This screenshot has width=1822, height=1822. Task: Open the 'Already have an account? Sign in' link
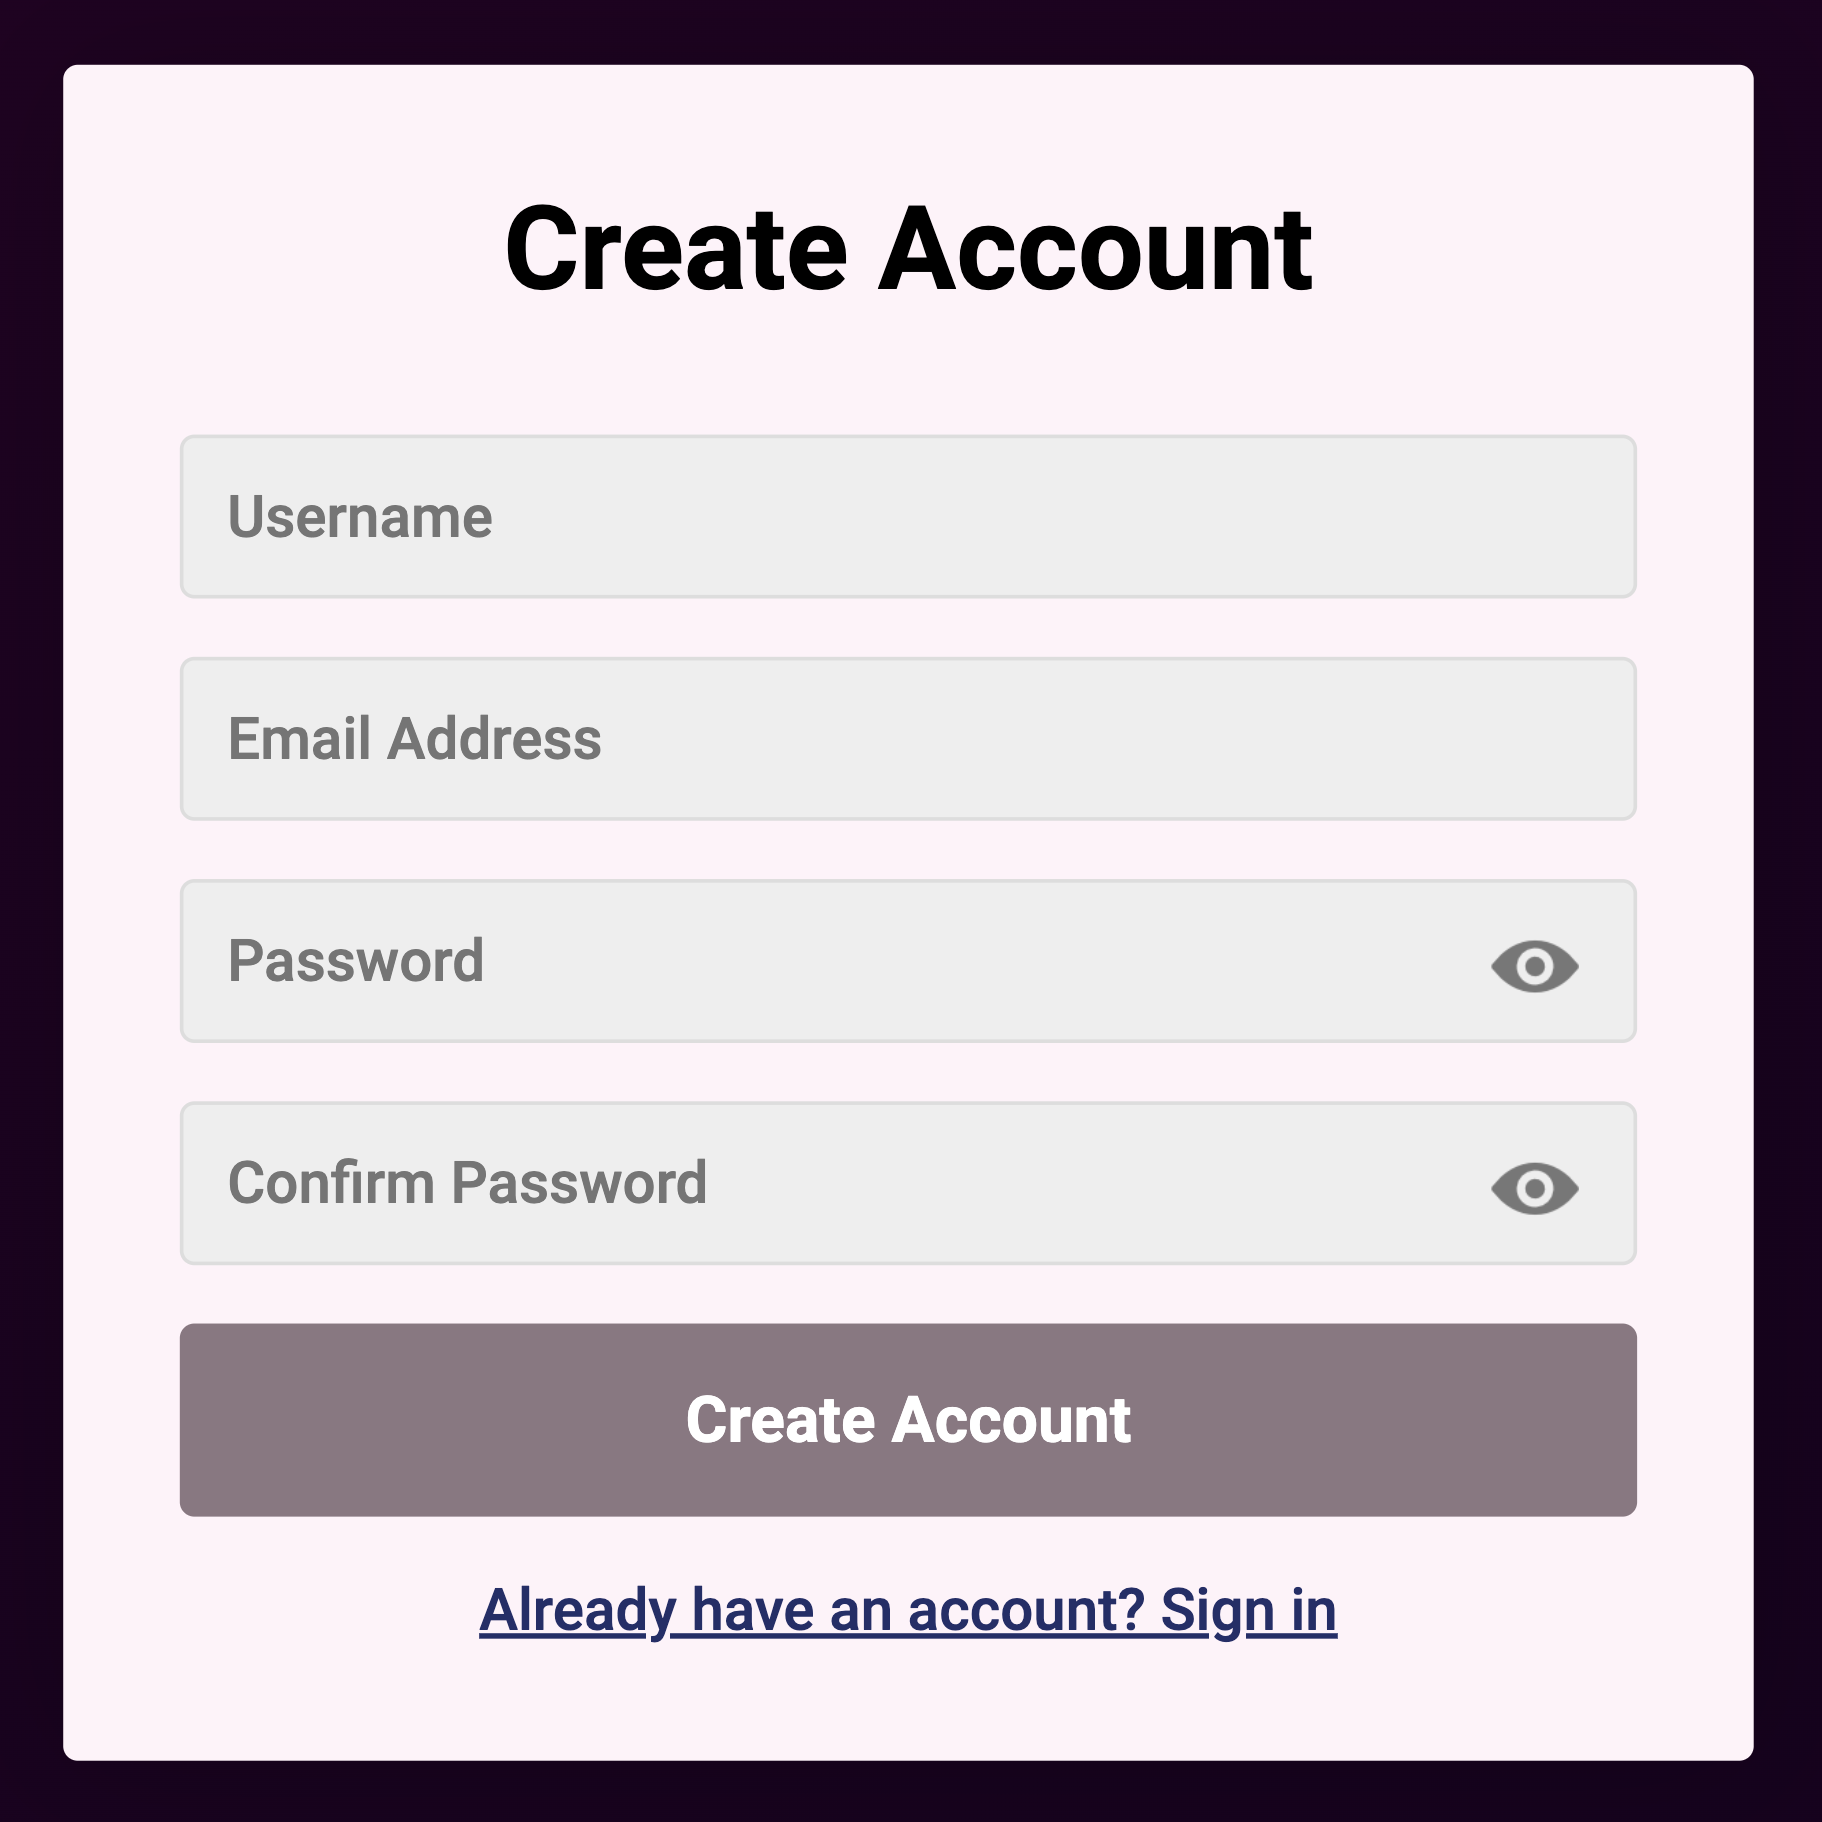coord(908,1610)
